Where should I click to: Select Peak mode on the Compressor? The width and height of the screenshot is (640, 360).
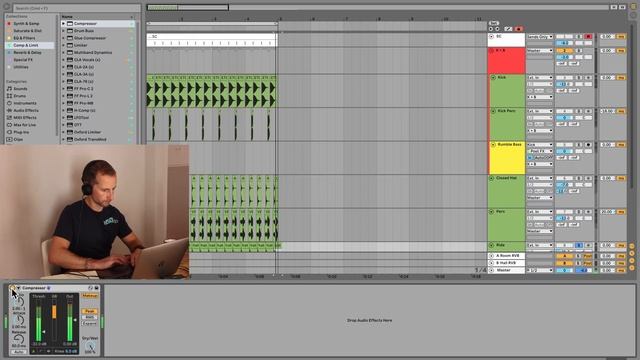90,311
